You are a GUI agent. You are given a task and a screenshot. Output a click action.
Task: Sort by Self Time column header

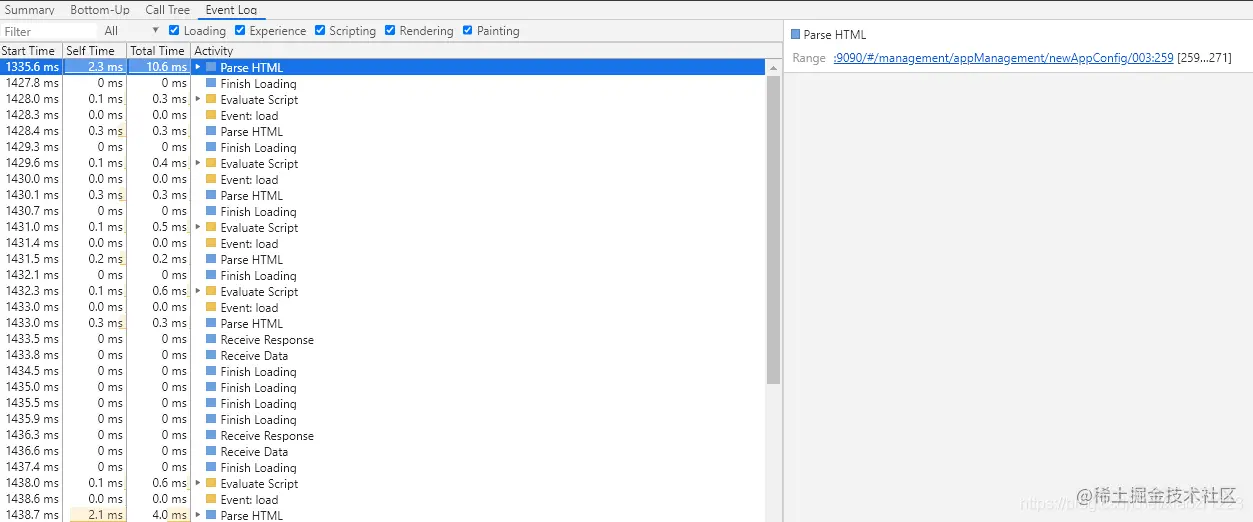95,51
